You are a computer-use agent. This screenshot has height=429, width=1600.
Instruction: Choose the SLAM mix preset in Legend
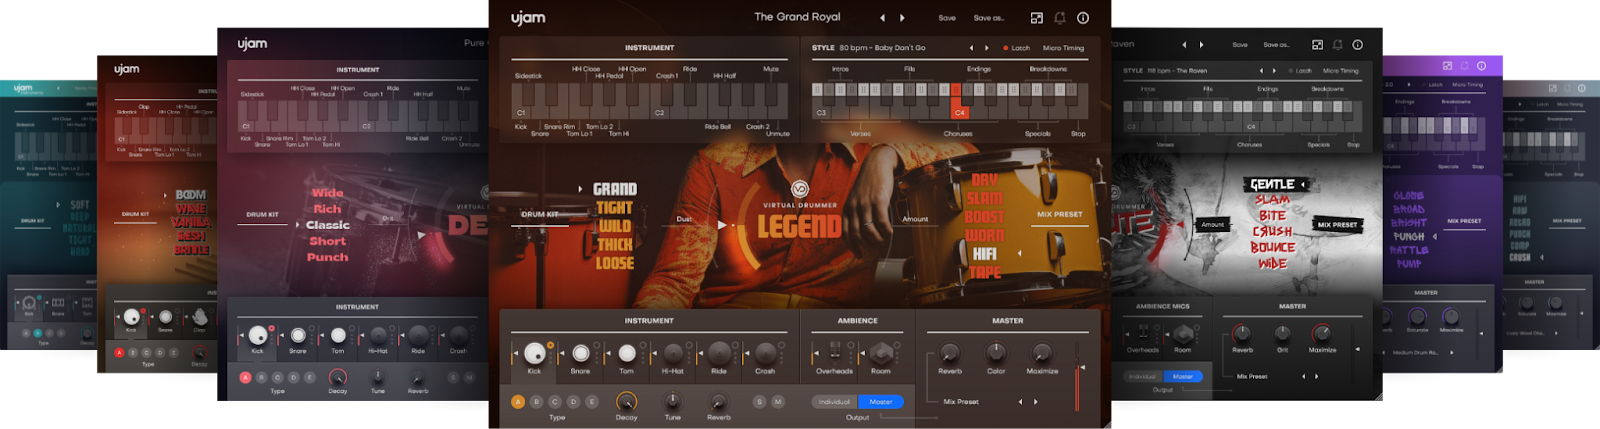click(x=984, y=198)
